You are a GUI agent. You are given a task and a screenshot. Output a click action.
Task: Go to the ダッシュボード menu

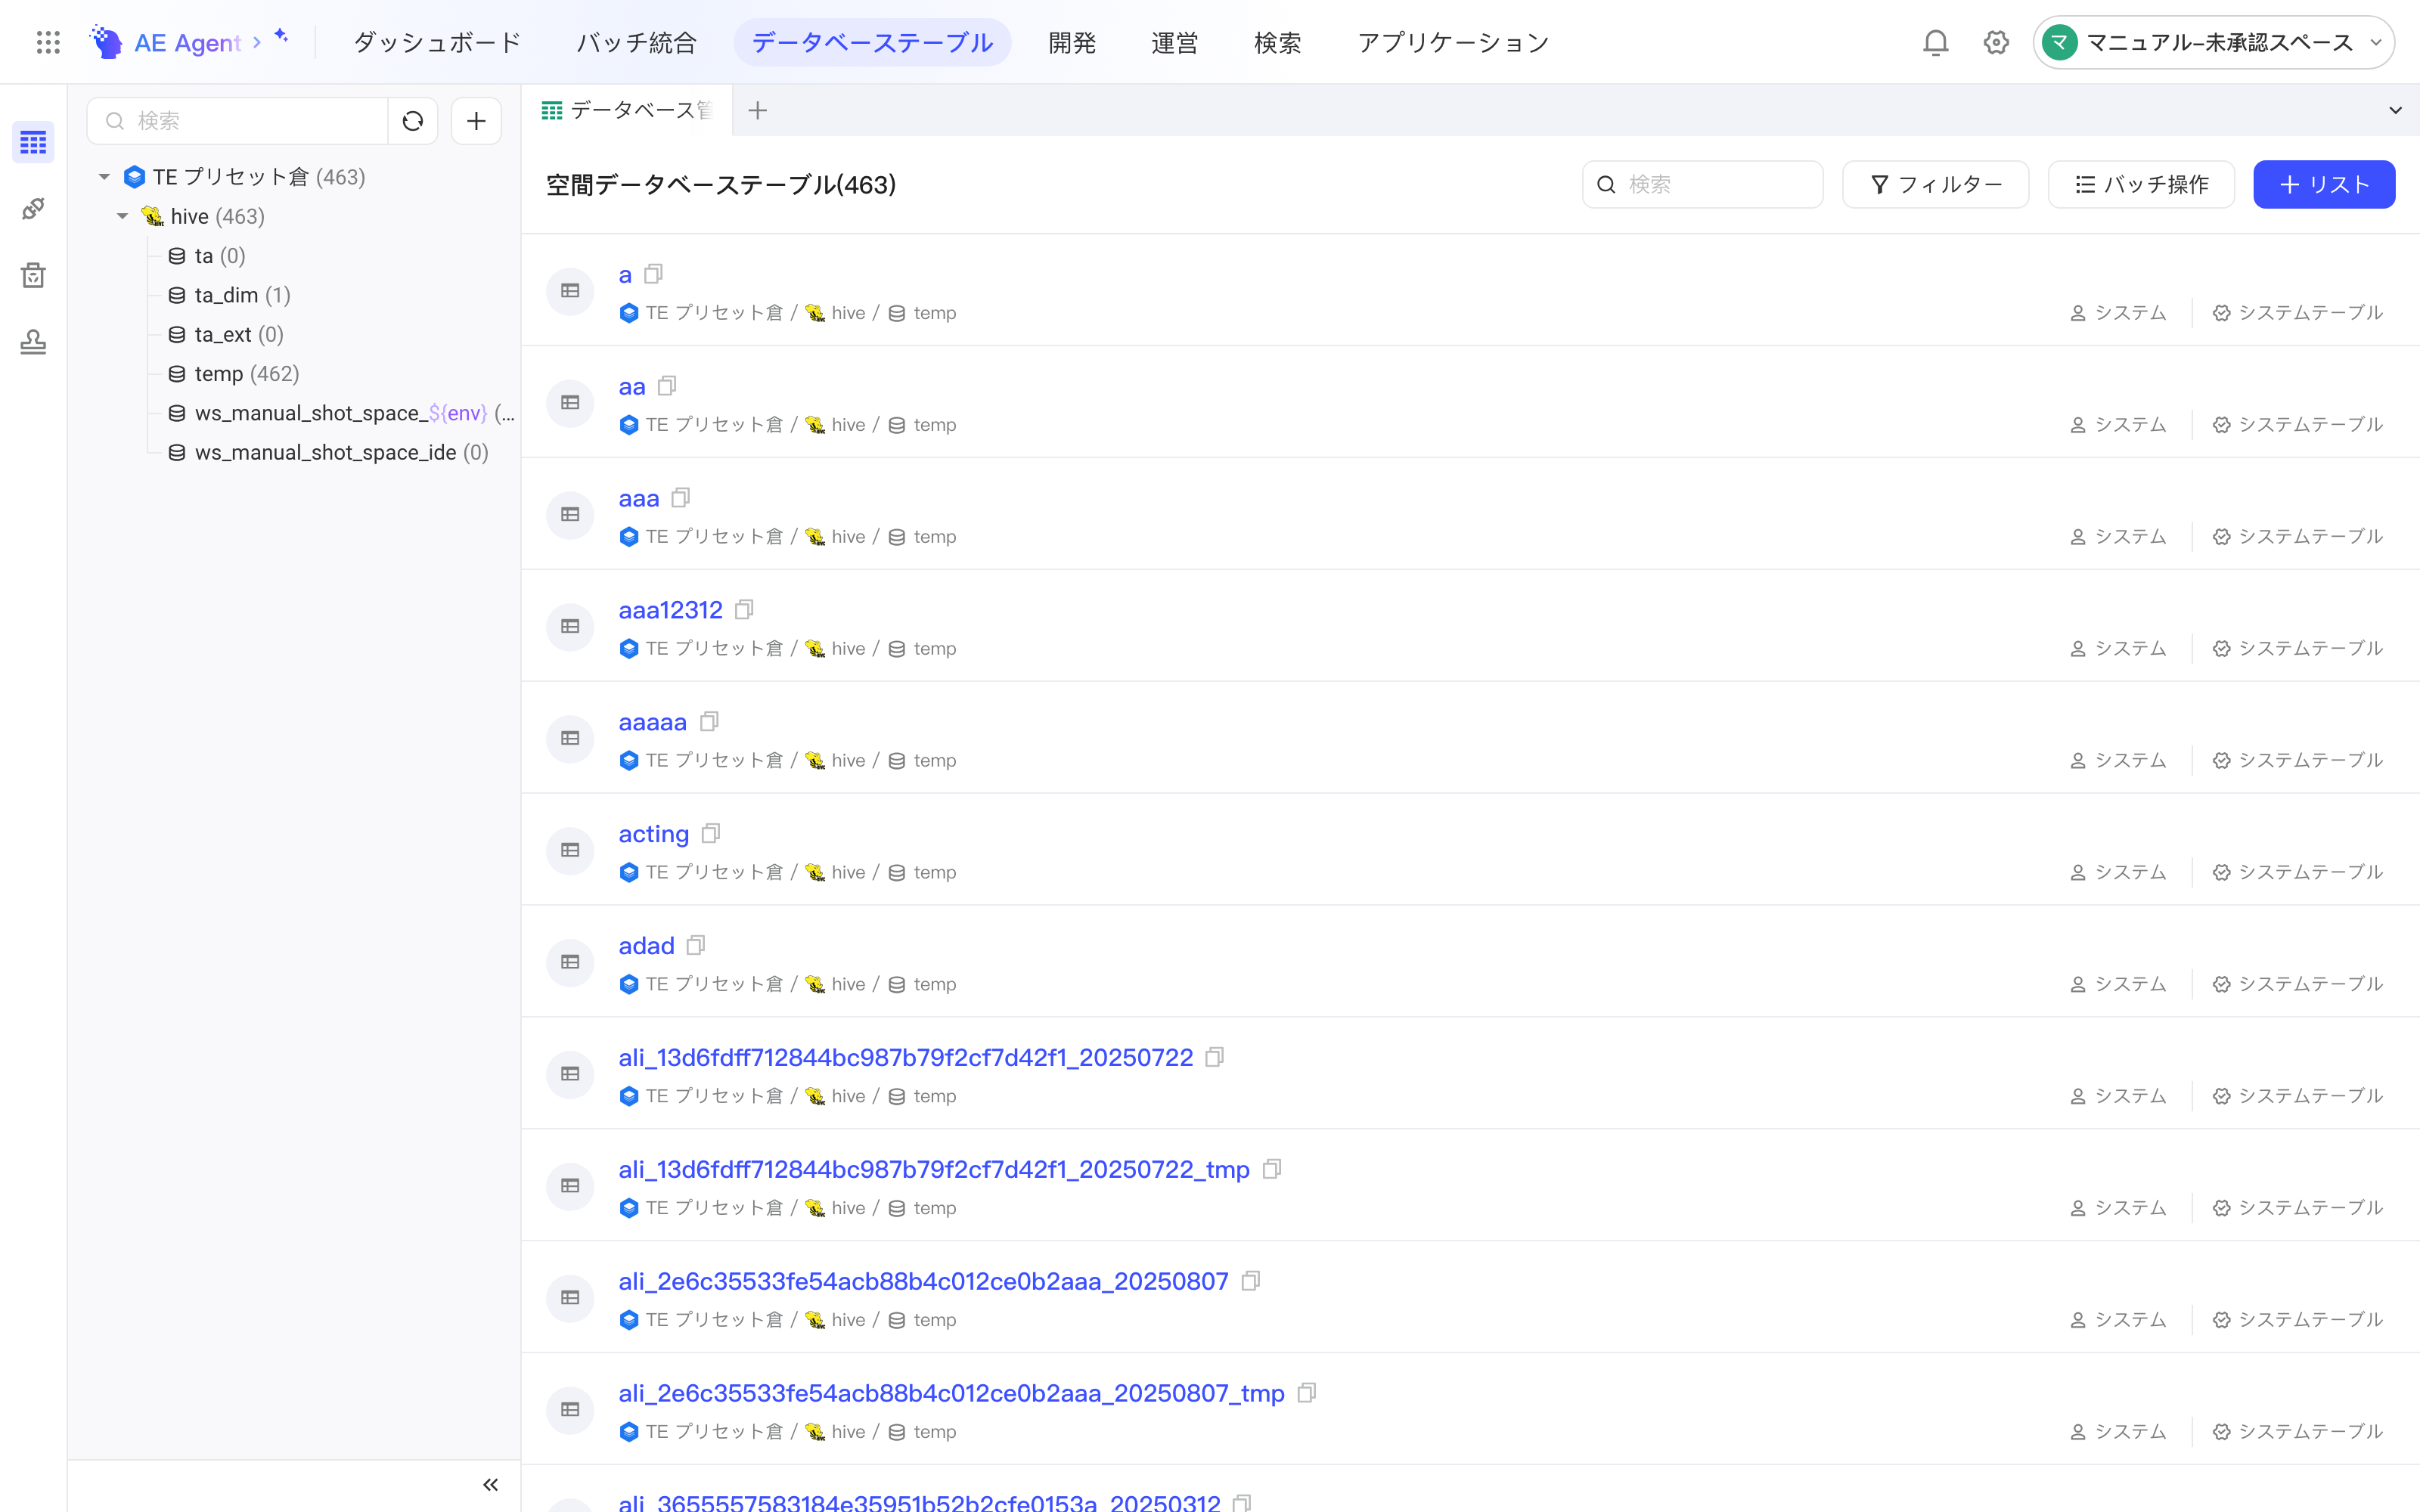point(437,42)
